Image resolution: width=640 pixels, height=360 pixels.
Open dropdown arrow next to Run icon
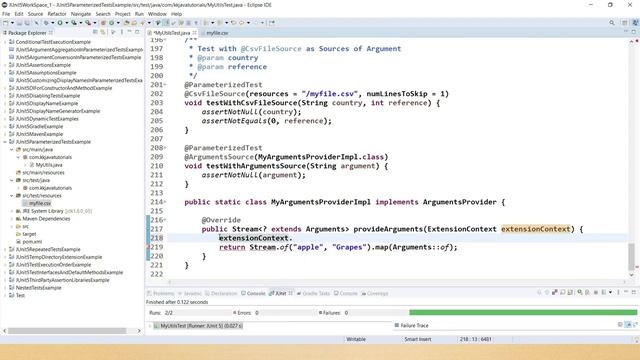[67, 23]
